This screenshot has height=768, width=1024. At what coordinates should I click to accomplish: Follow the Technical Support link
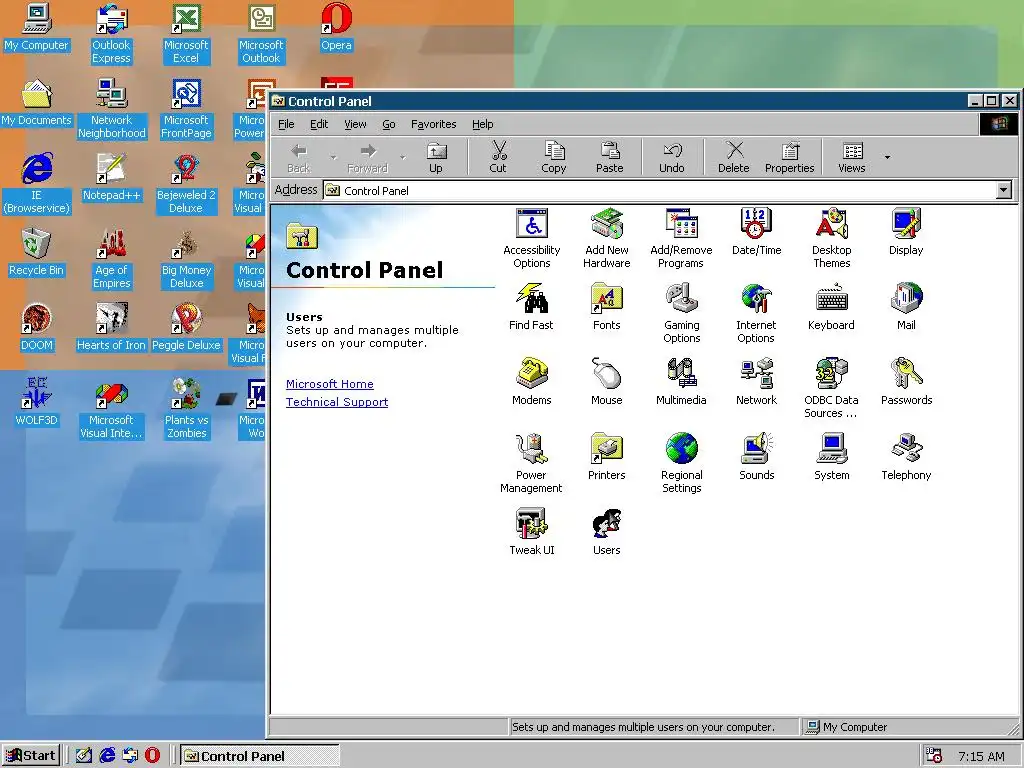(x=337, y=402)
